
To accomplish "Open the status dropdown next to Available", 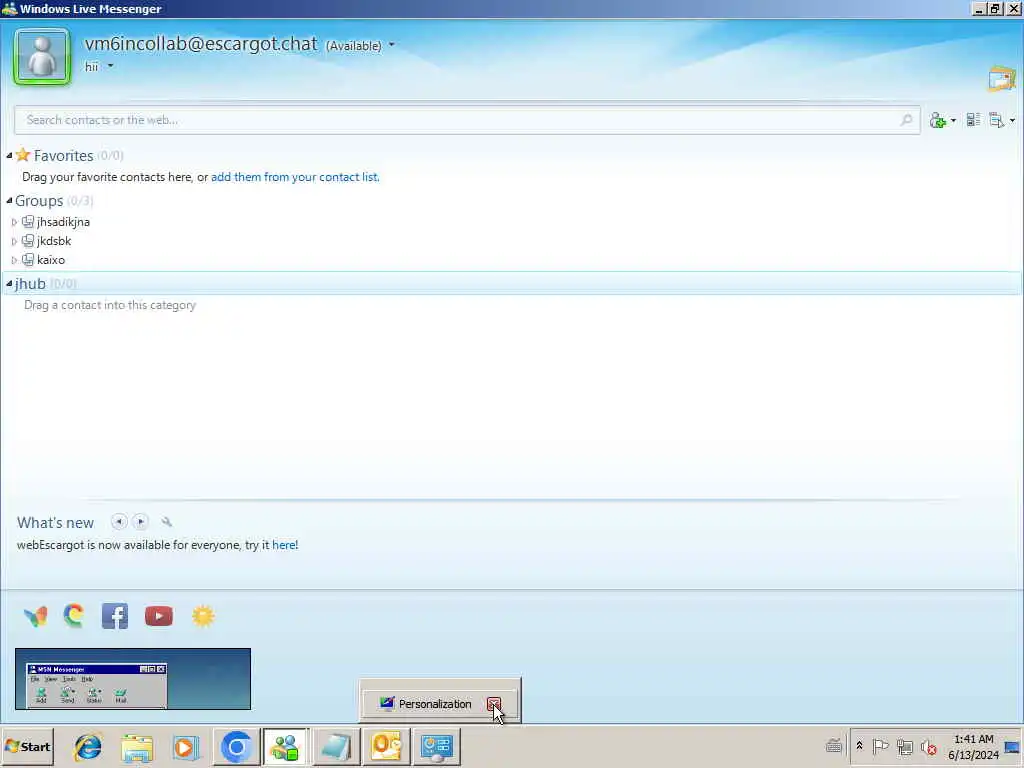I will point(392,45).
